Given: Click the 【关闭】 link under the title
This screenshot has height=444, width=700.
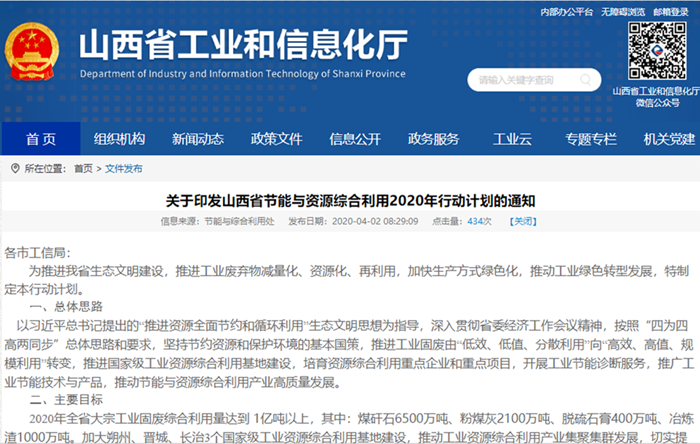Looking at the screenshot, I should [523, 221].
